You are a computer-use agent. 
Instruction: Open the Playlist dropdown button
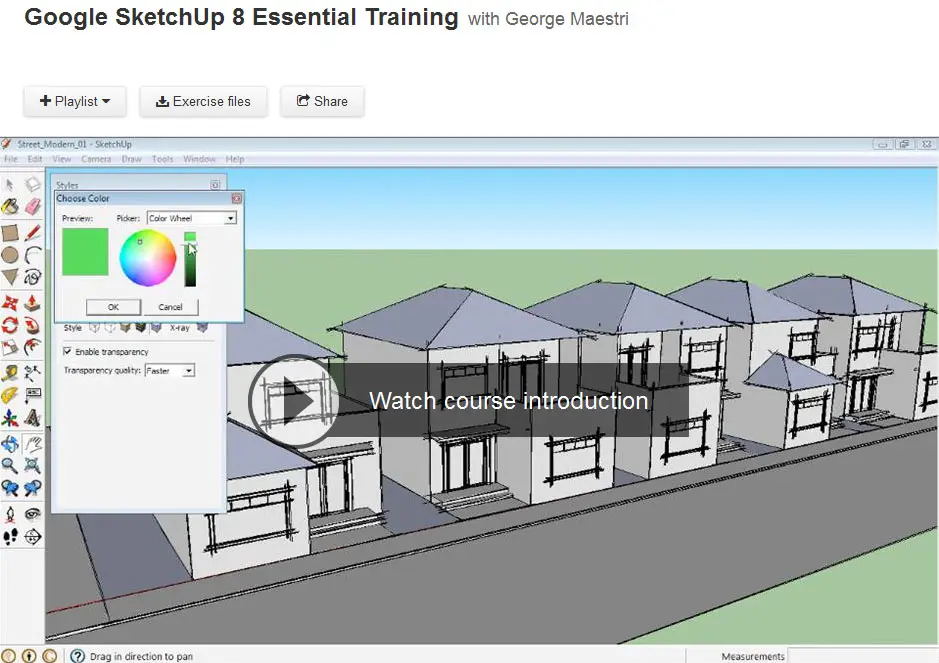[x=75, y=101]
